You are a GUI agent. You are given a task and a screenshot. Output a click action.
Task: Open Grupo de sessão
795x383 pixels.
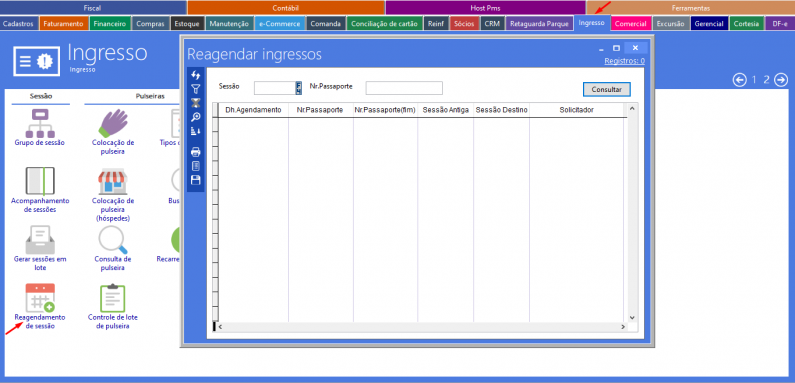pos(40,127)
